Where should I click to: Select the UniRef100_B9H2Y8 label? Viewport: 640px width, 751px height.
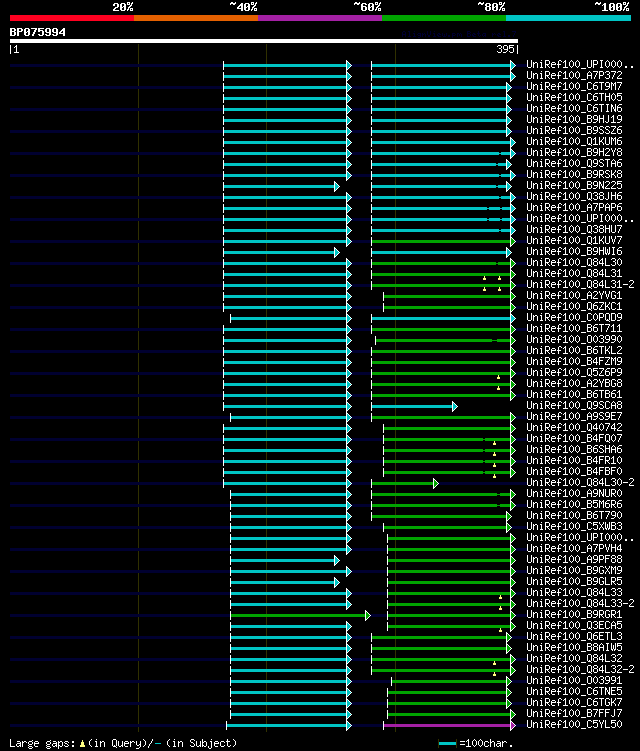click(x=574, y=153)
